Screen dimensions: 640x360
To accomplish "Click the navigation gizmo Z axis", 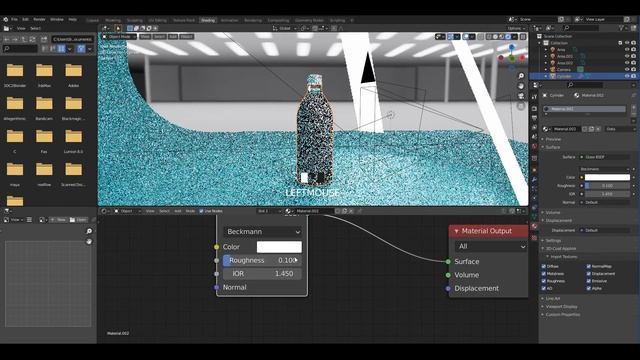I will [511, 48].
